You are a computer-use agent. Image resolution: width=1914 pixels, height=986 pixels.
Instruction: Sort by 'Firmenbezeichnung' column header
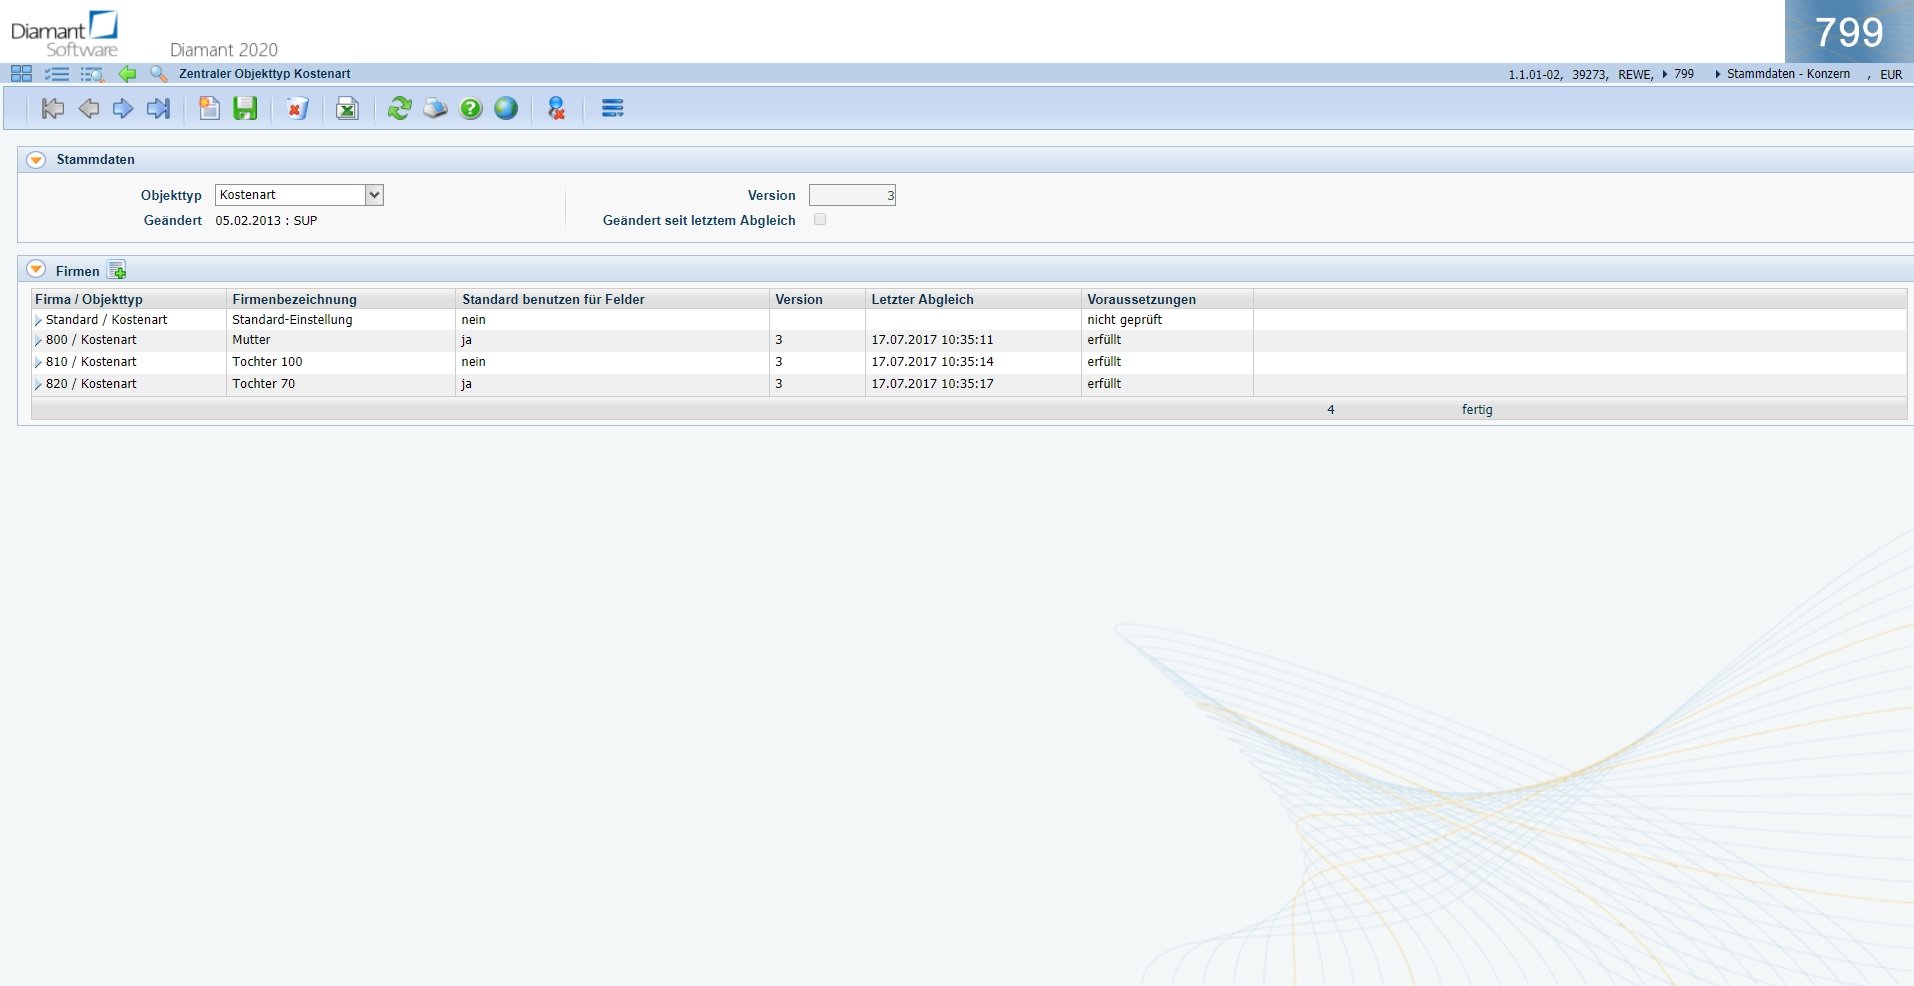(341, 299)
